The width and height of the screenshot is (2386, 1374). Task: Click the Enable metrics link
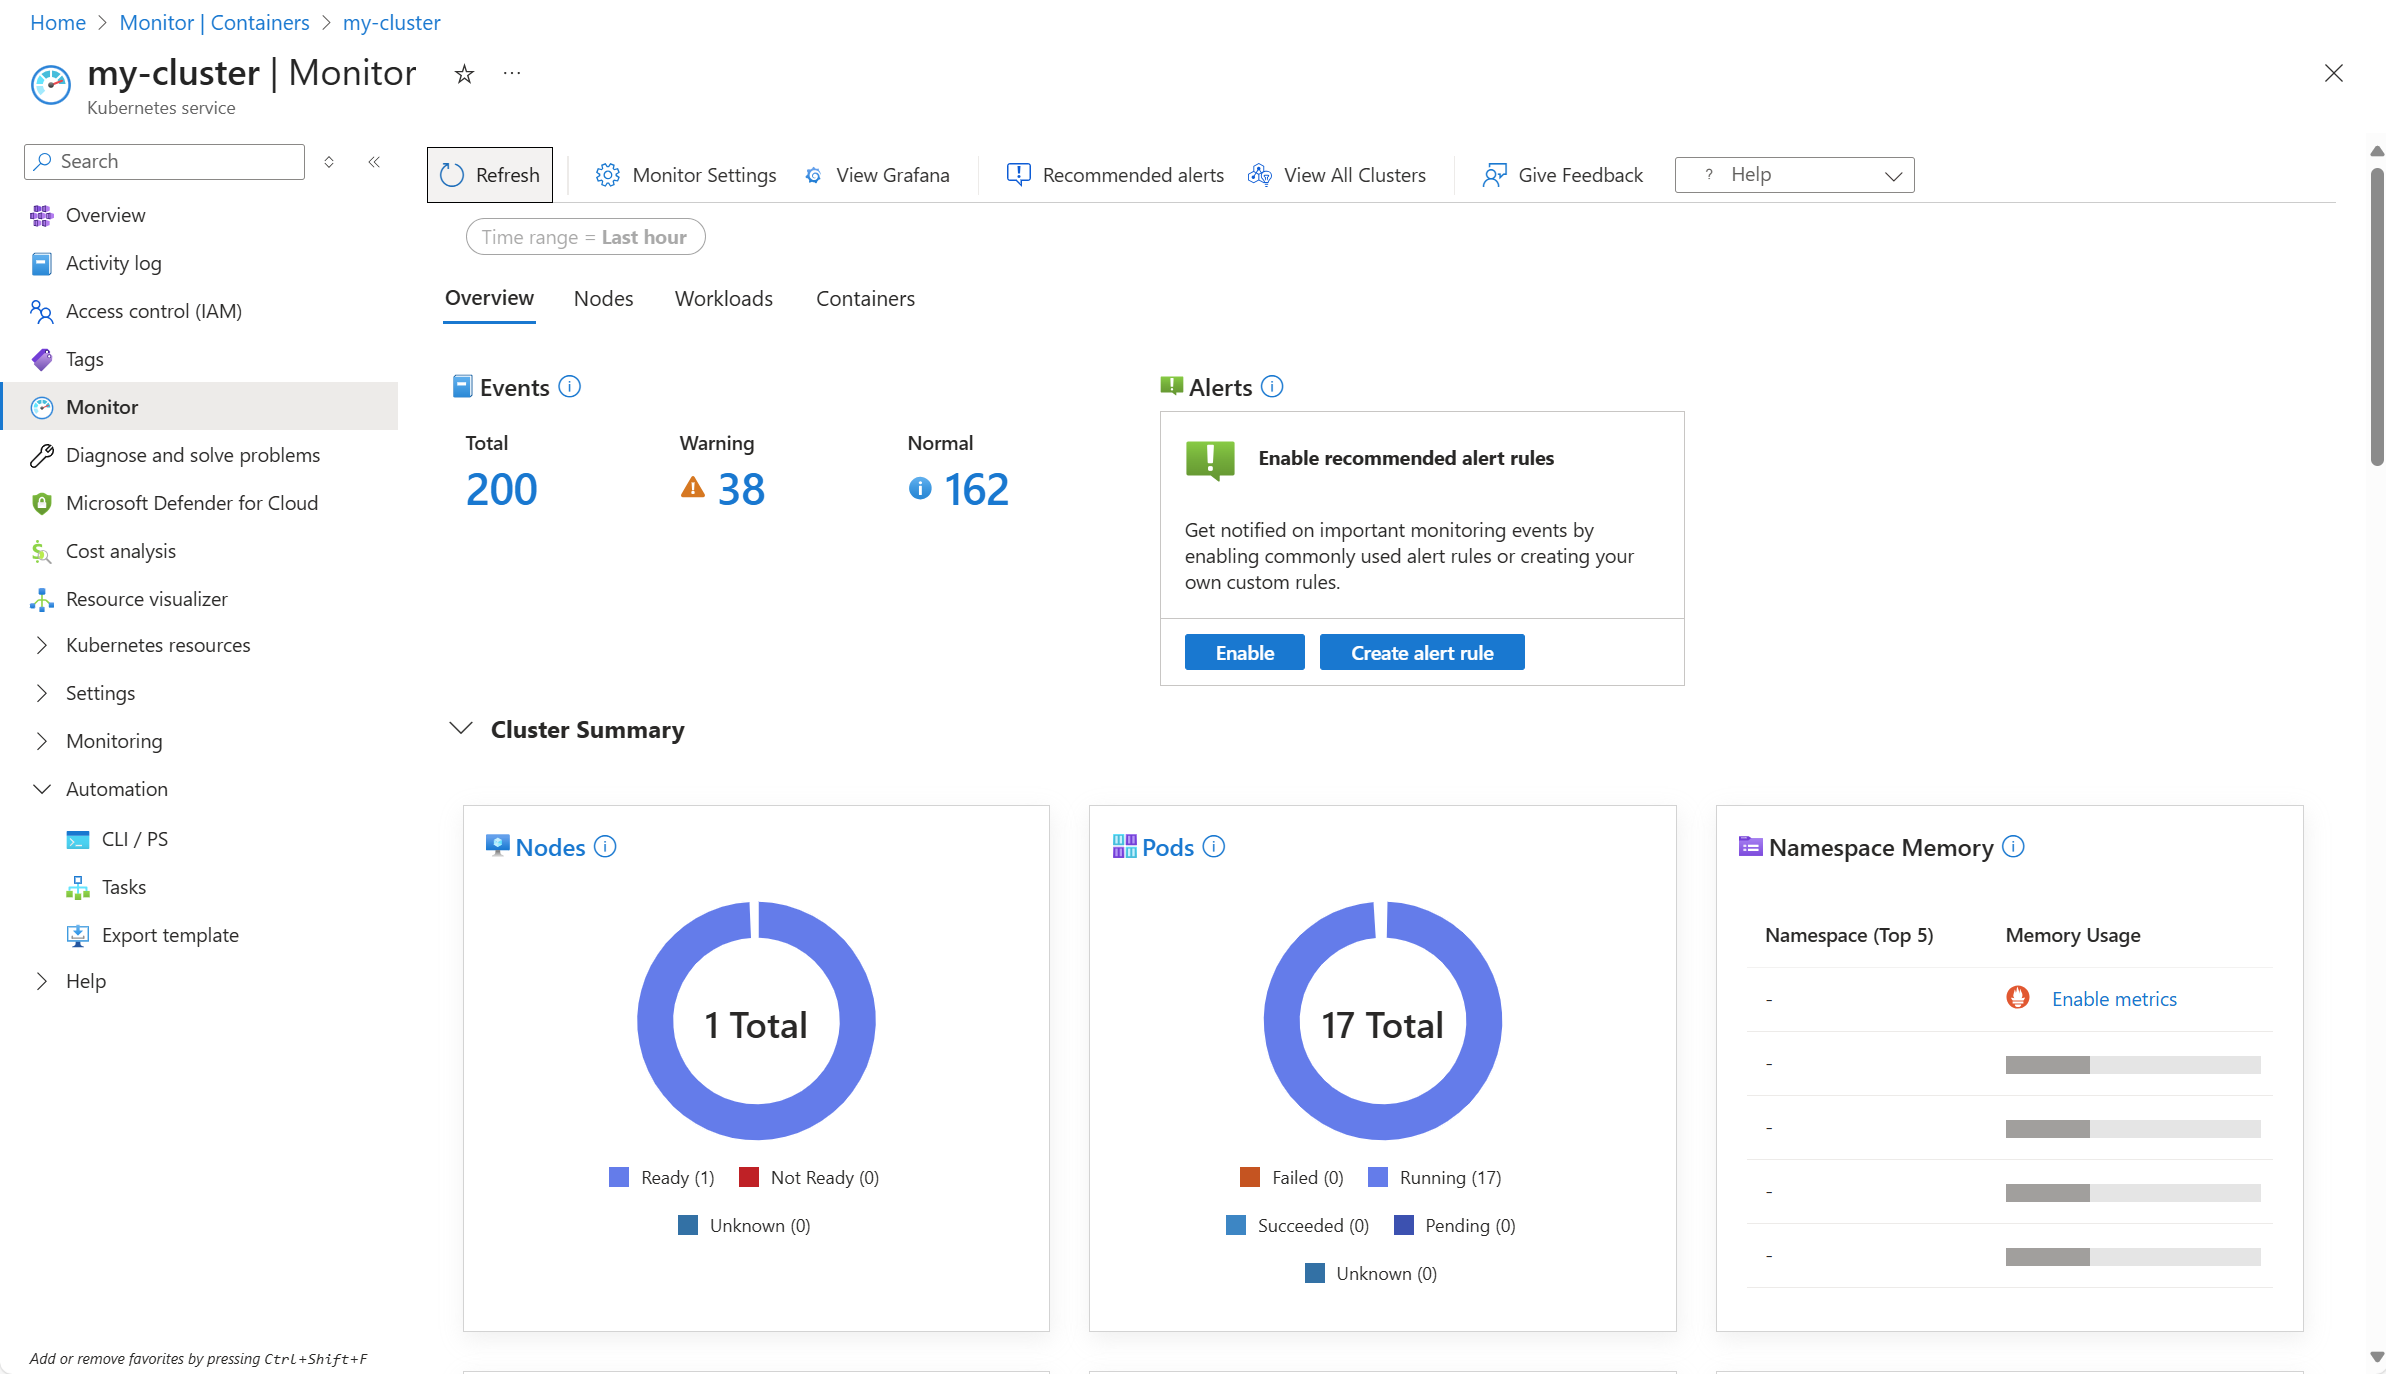coord(2113,999)
